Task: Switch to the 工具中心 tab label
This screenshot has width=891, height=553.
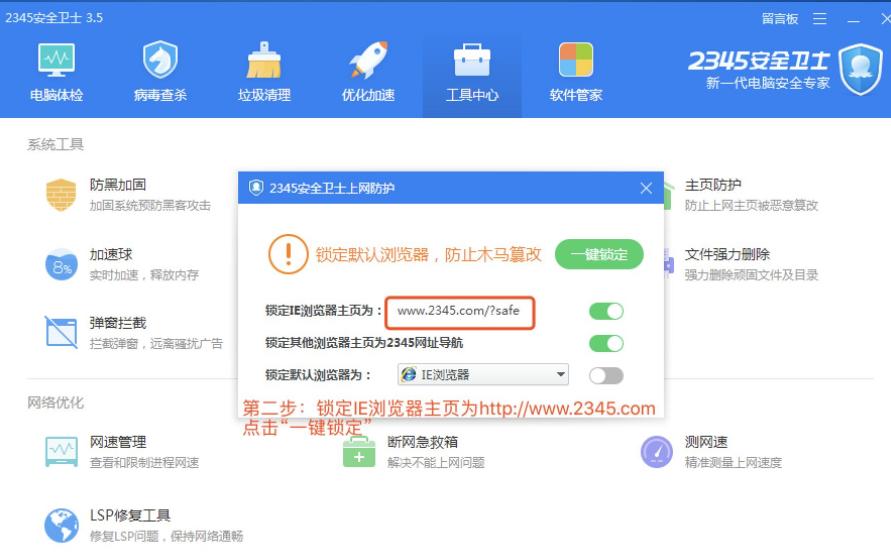Action: tap(472, 95)
